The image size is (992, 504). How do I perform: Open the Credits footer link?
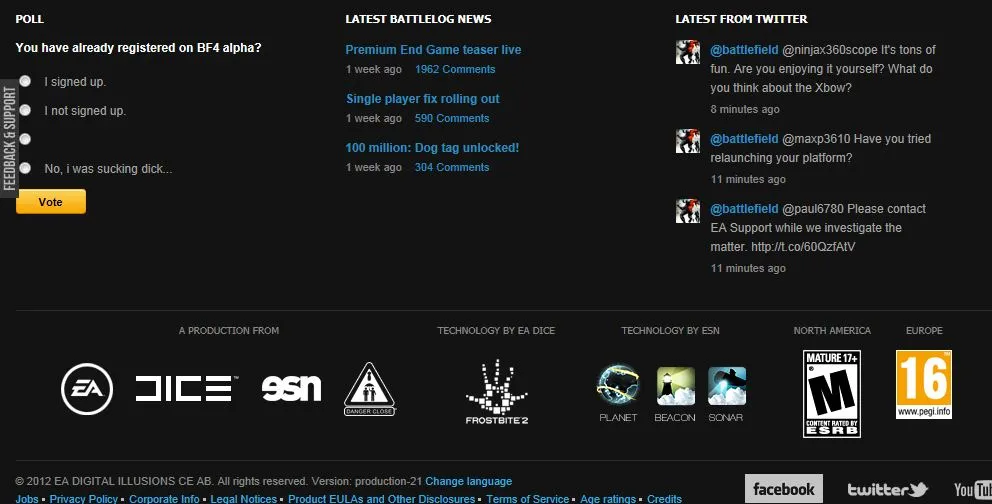(x=664, y=499)
